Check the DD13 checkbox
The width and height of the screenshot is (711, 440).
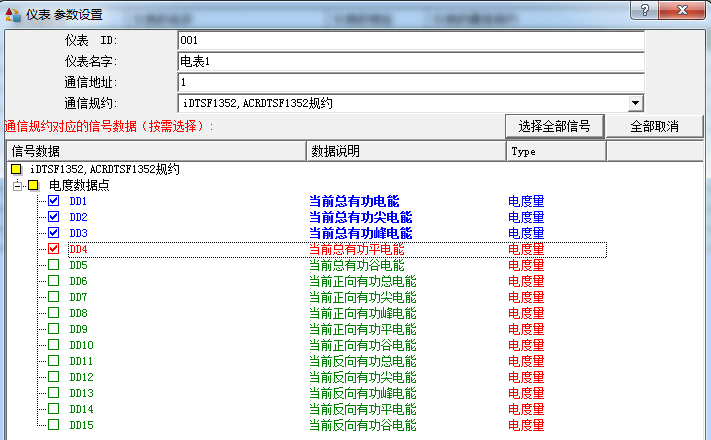[54, 392]
